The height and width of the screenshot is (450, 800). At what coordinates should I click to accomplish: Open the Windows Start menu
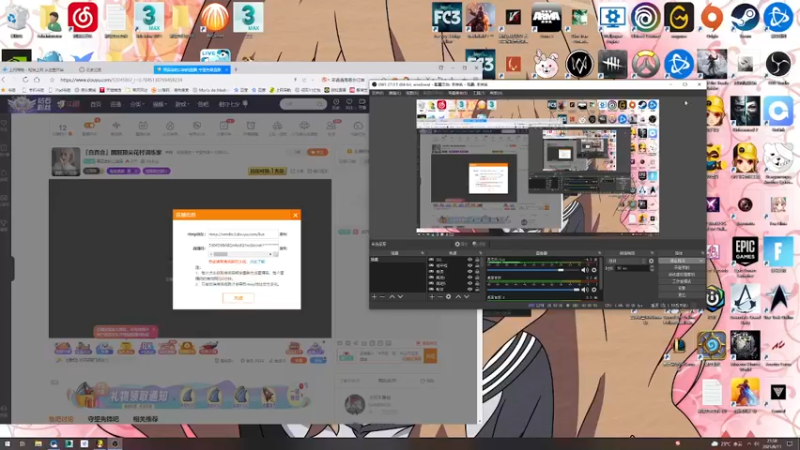7,444
